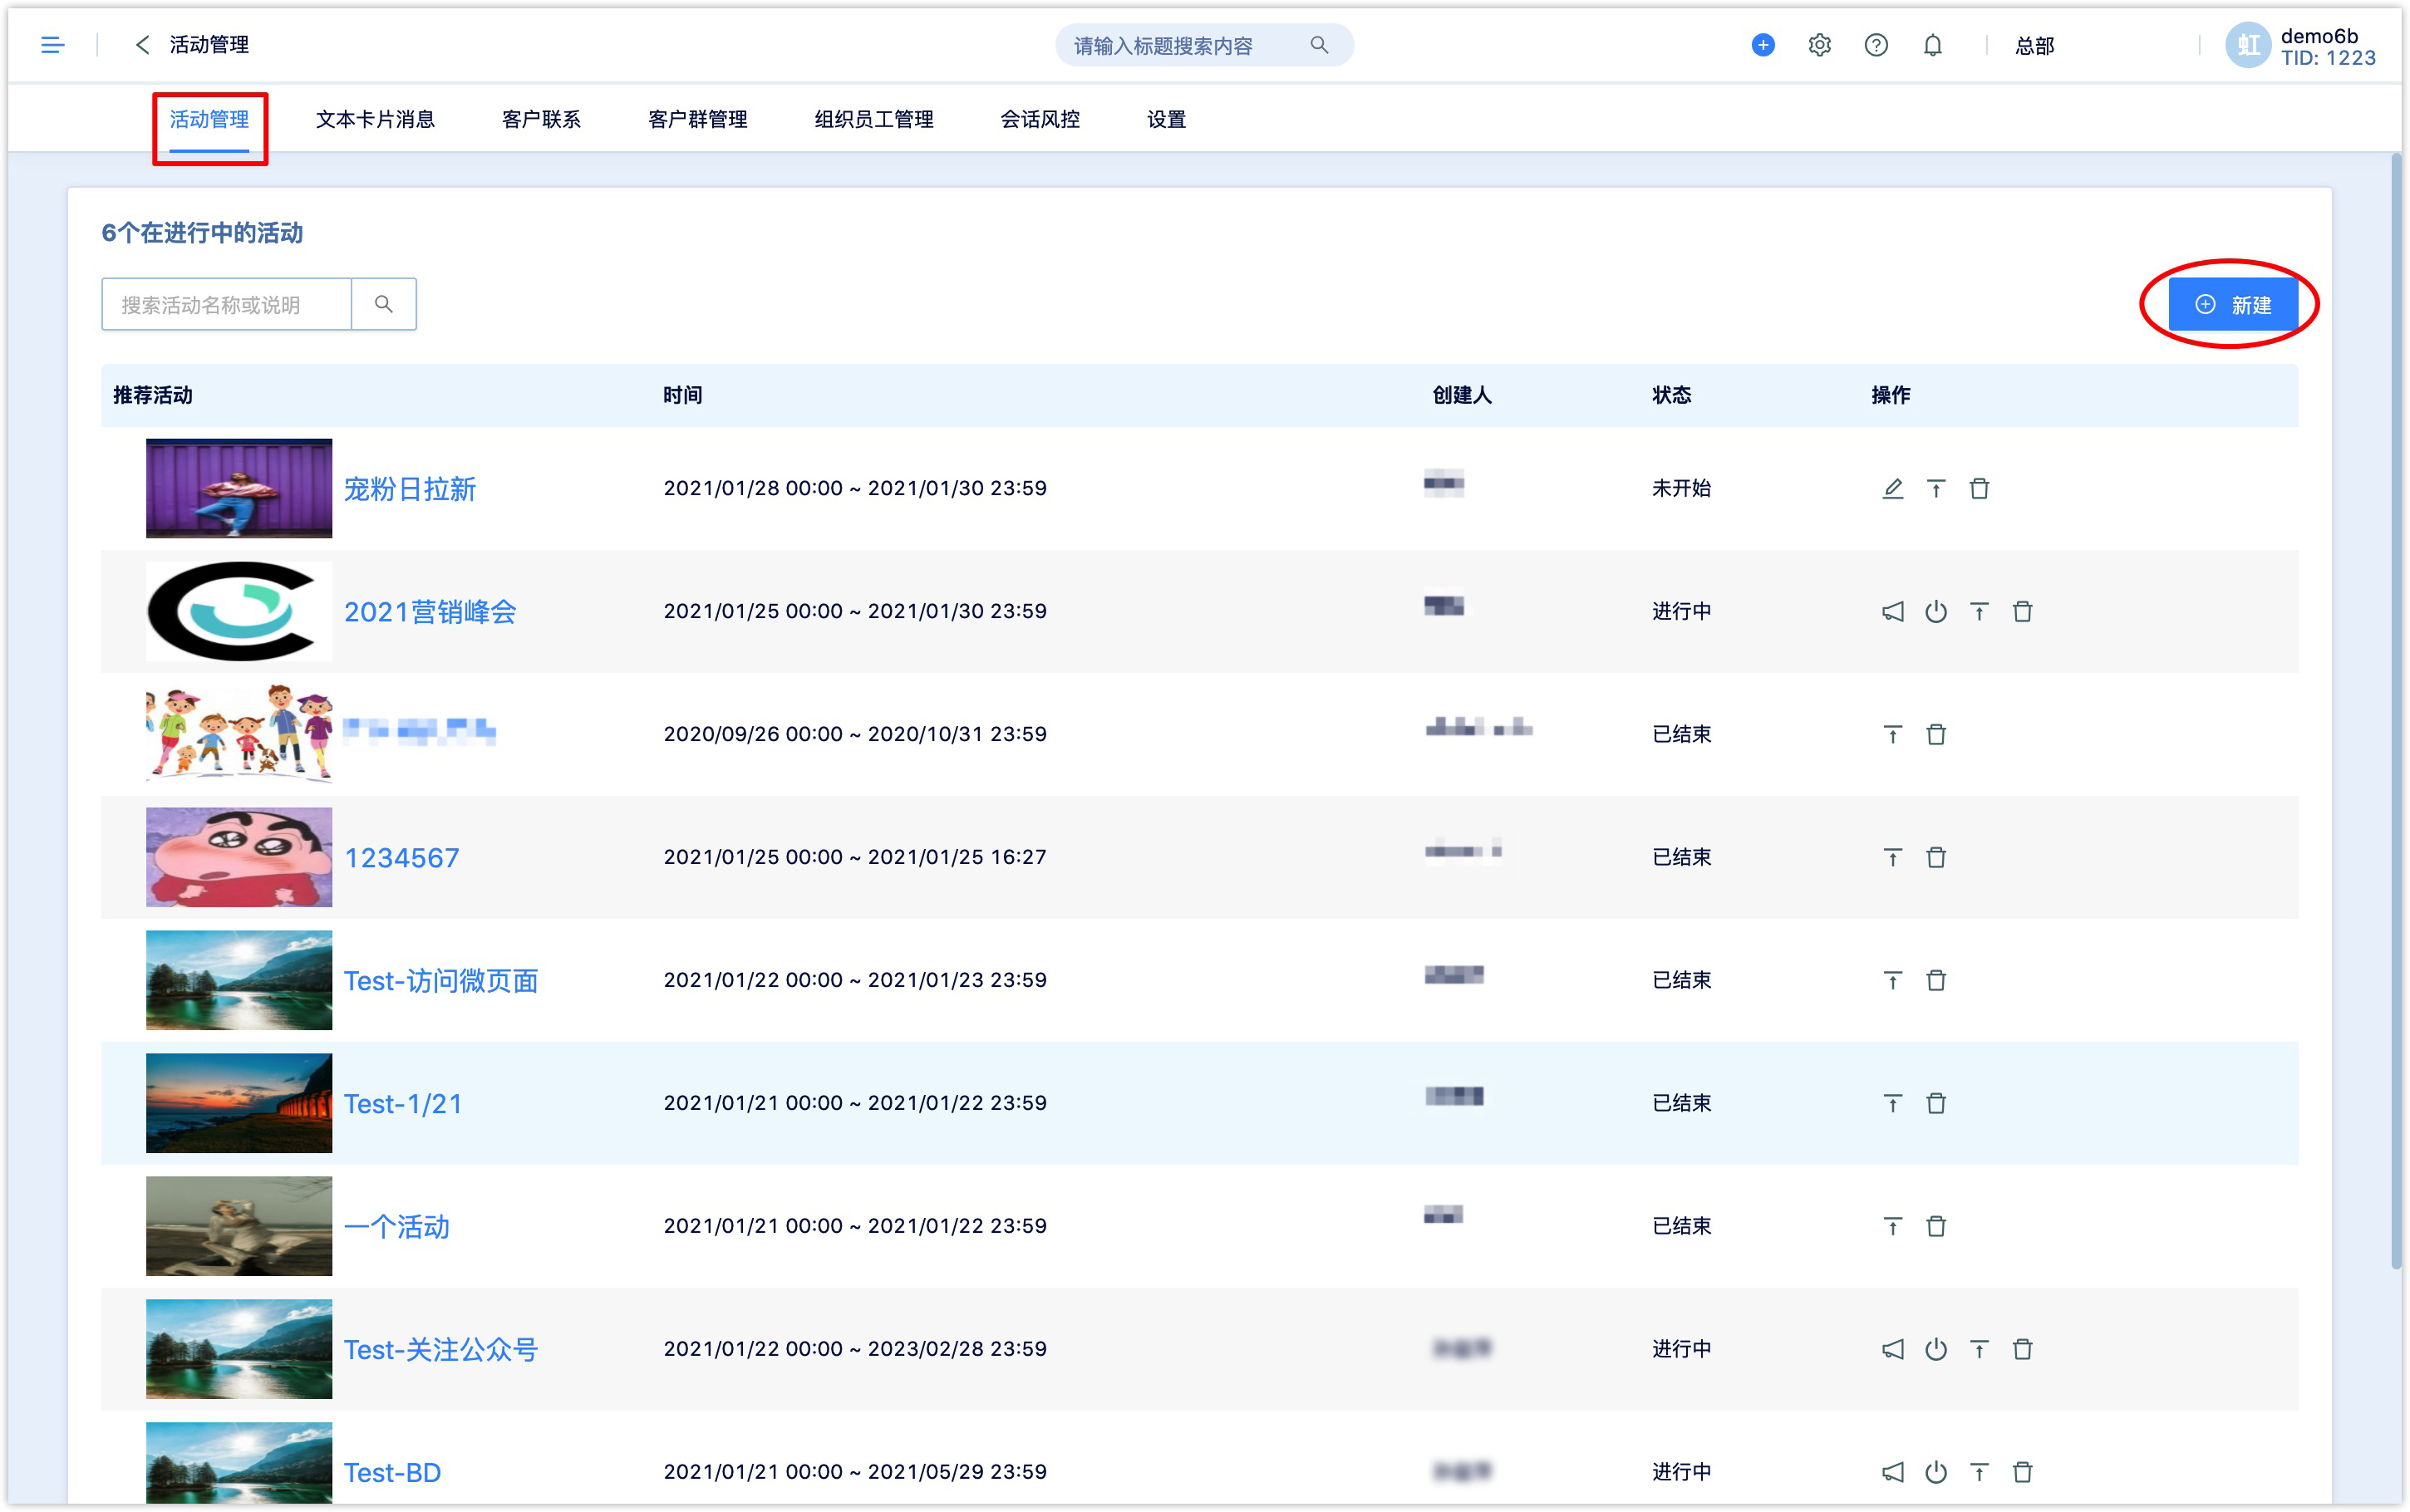This screenshot has width=2410, height=1512.
Task: Open the Test-关注公众号 activity link
Action: [x=441, y=1350]
